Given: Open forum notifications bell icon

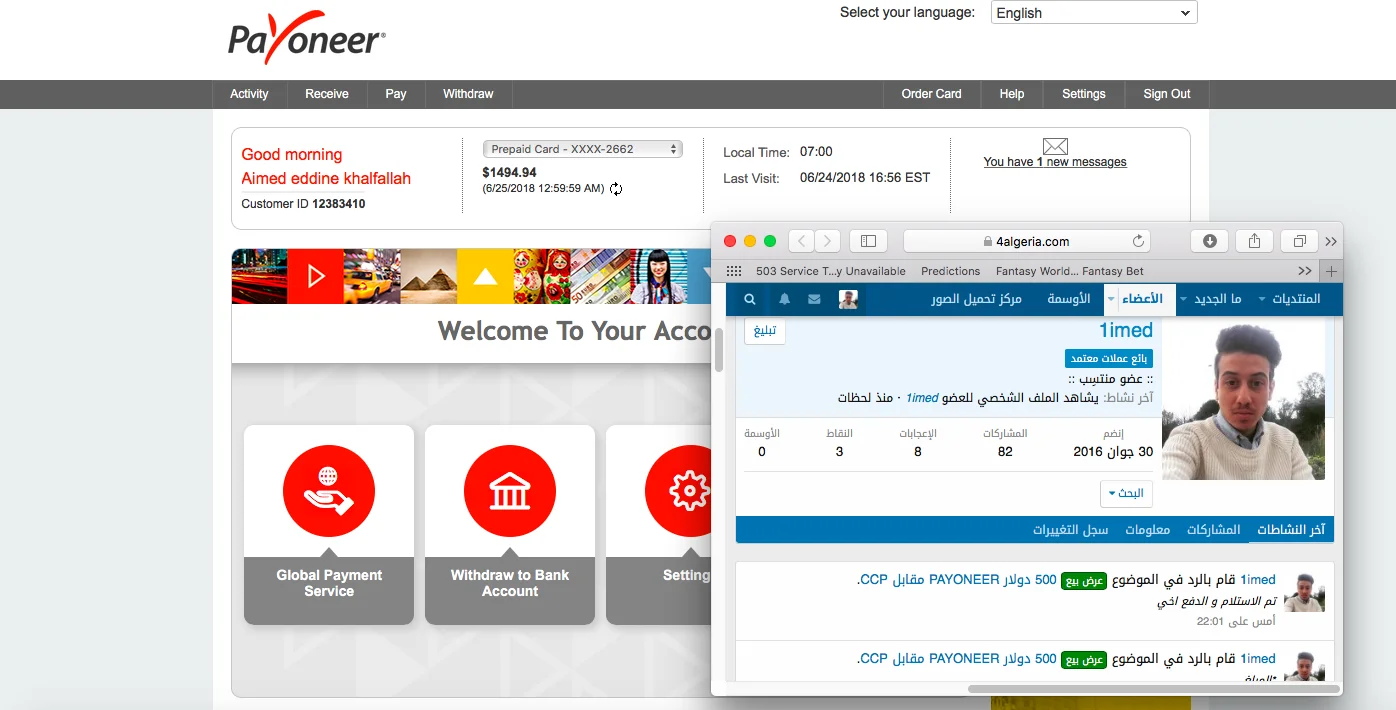Looking at the screenshot, I should point(785,299).
